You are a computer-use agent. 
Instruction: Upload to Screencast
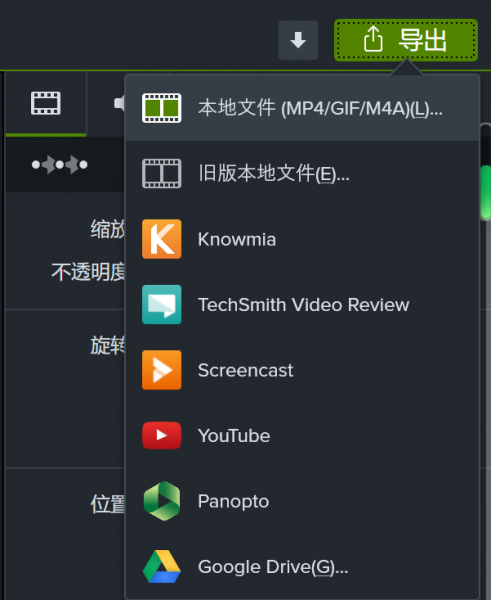pos(302,370)
